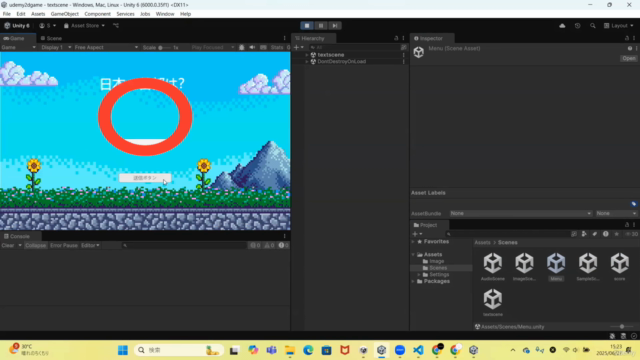Click the Project panel search field
640x360 pixels.
507,234
